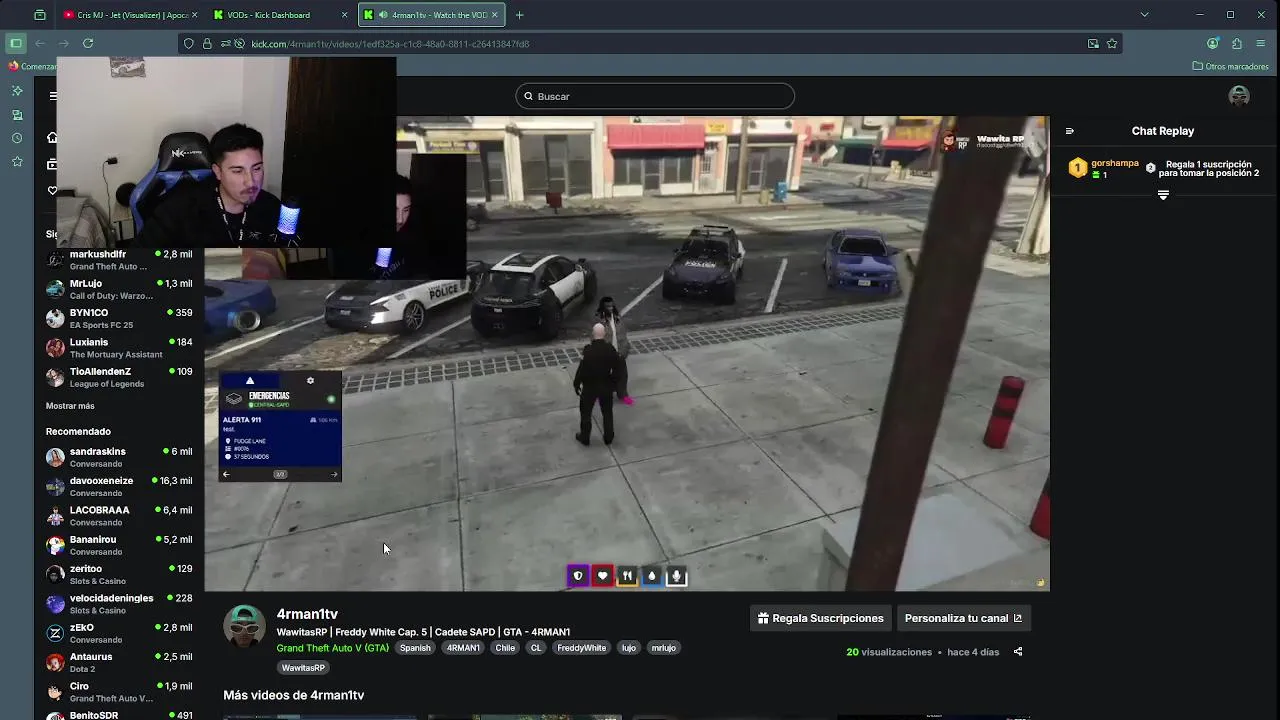This screenshot has width=1280, height=720.
Task: Click Personaliza tu canal button
Action: tap(963, 618)
